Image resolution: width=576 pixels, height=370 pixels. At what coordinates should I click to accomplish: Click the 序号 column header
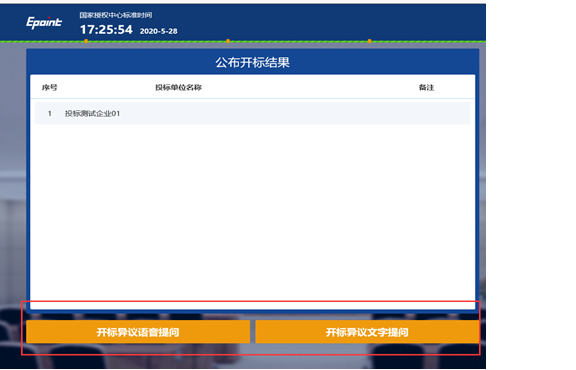click(x=50, y=87)
